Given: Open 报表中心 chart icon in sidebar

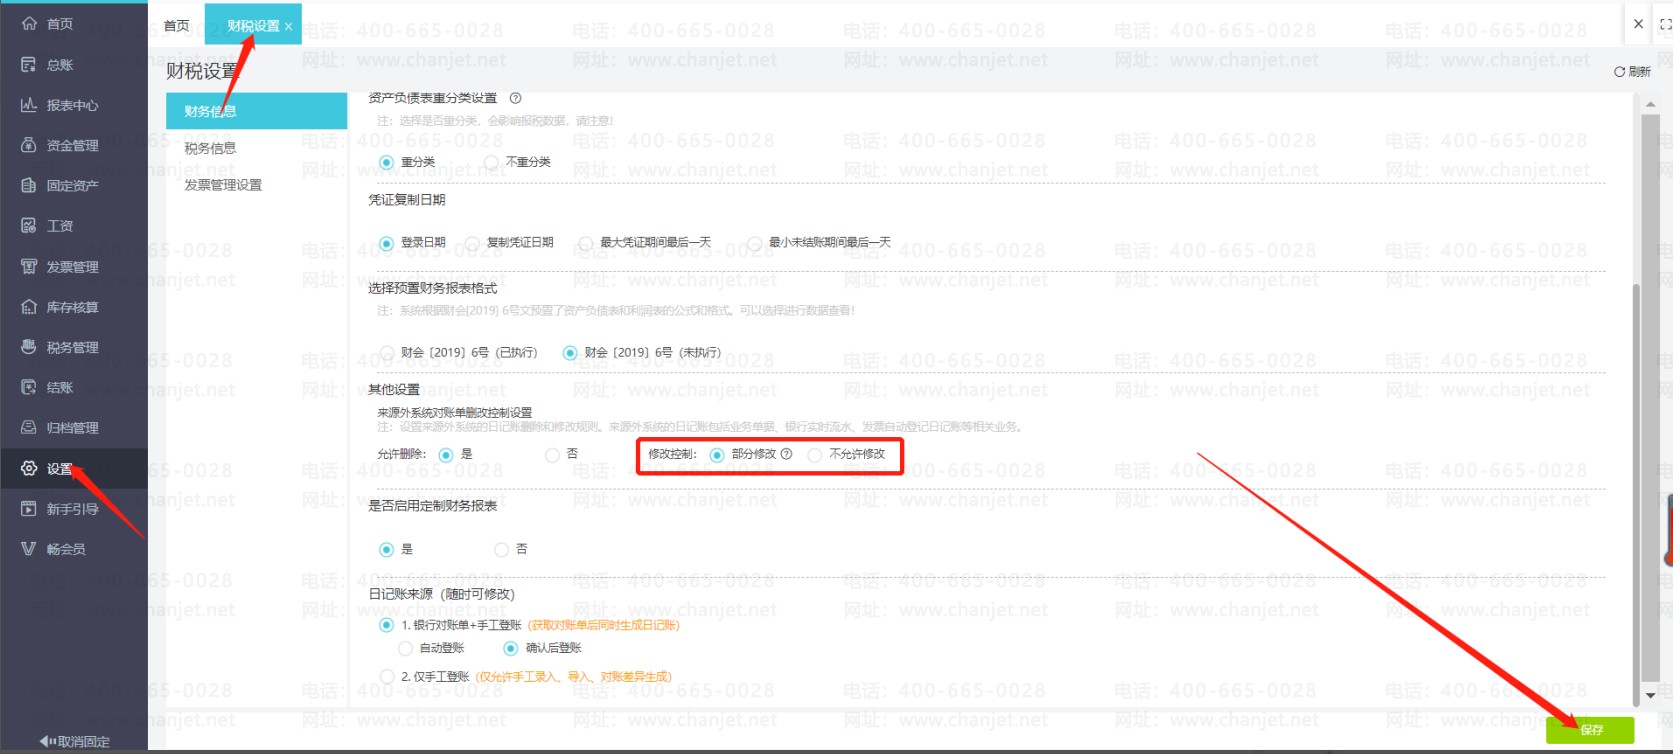Looking at the screenshot, I should tap(29, 105).
